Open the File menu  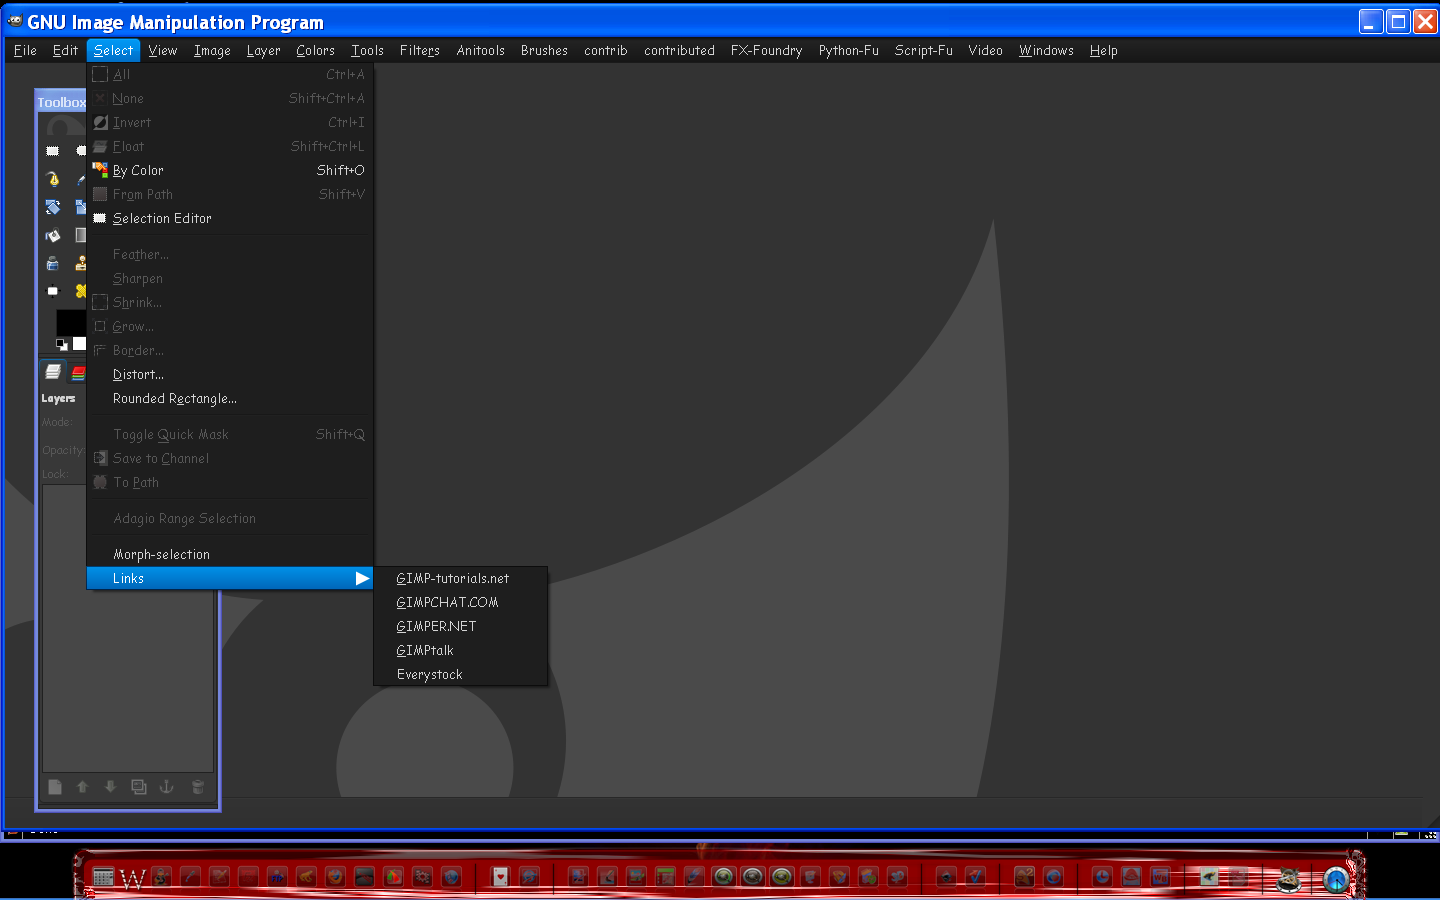25,50
